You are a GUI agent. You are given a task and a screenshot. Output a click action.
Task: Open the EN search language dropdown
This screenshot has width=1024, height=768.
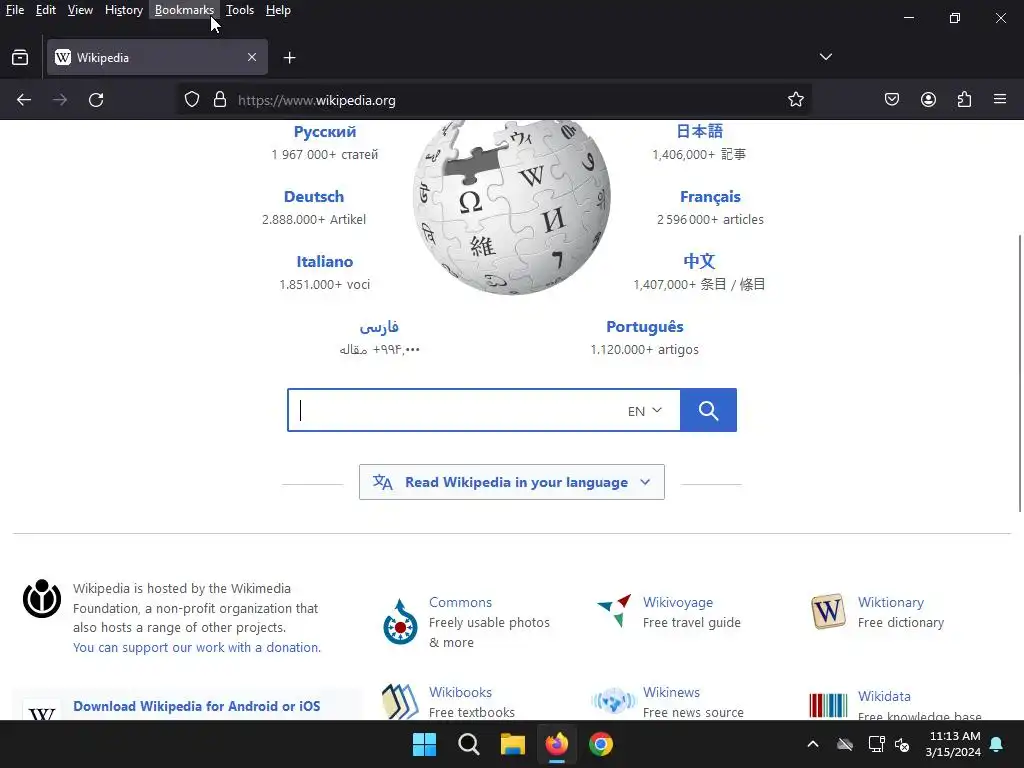pyautogui.click(x=645, y=411)
